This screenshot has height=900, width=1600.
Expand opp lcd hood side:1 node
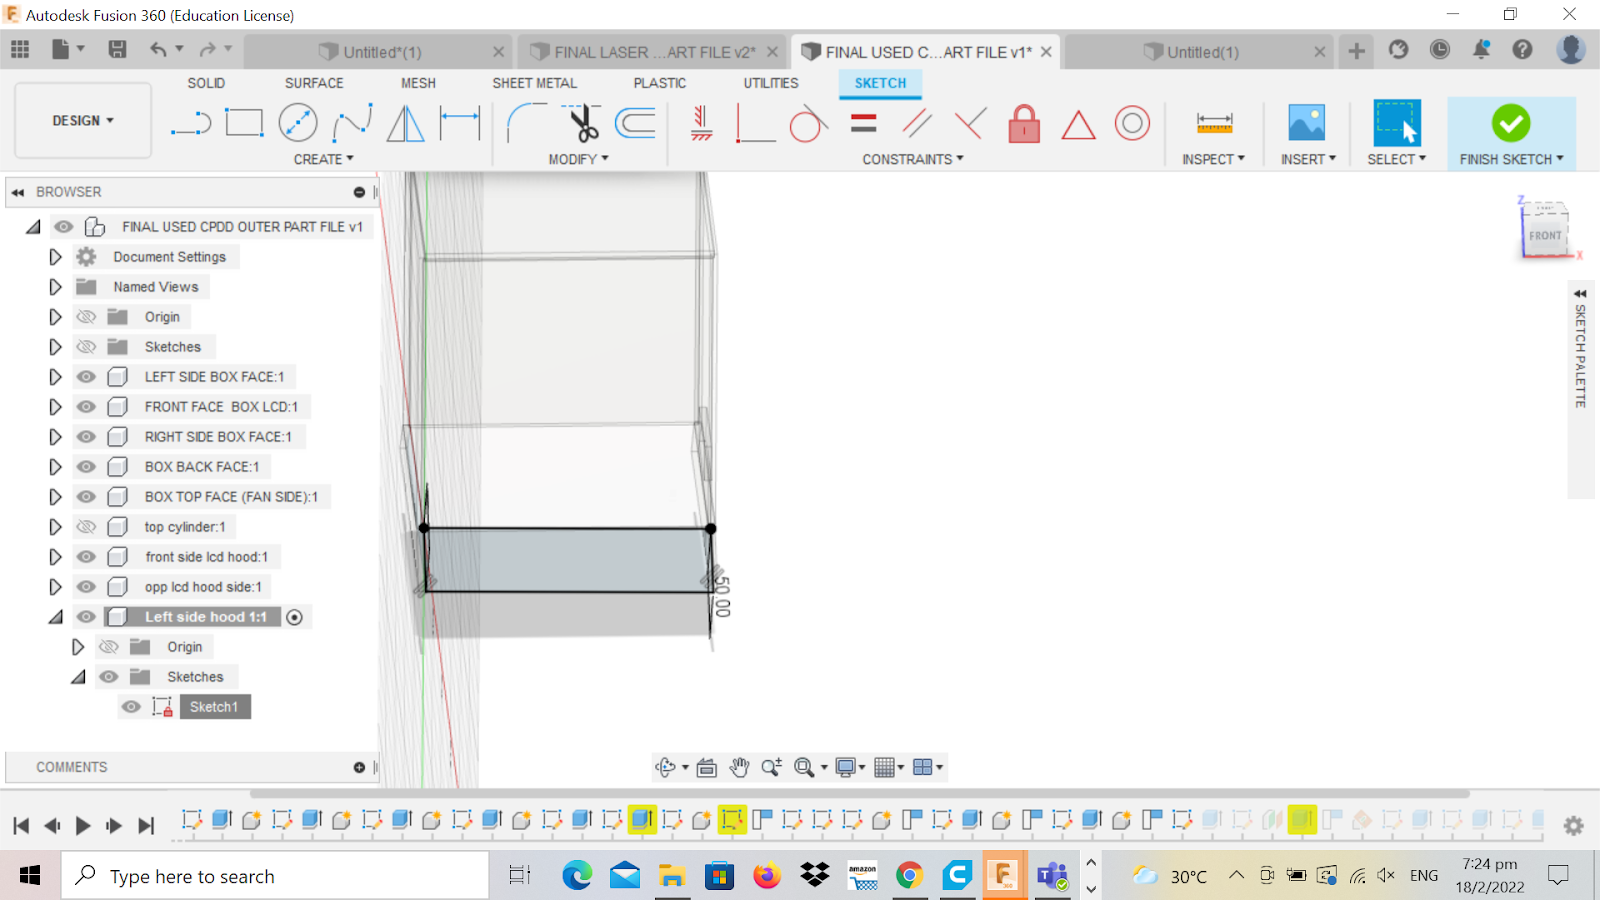coord(55,587)
